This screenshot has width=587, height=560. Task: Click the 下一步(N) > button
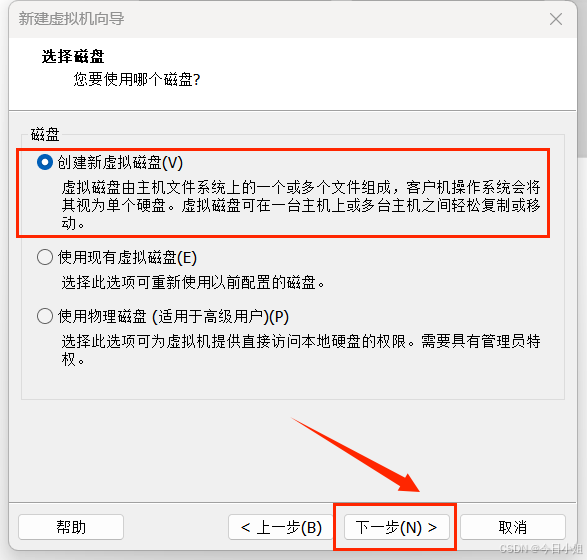(x=396, y=527)
